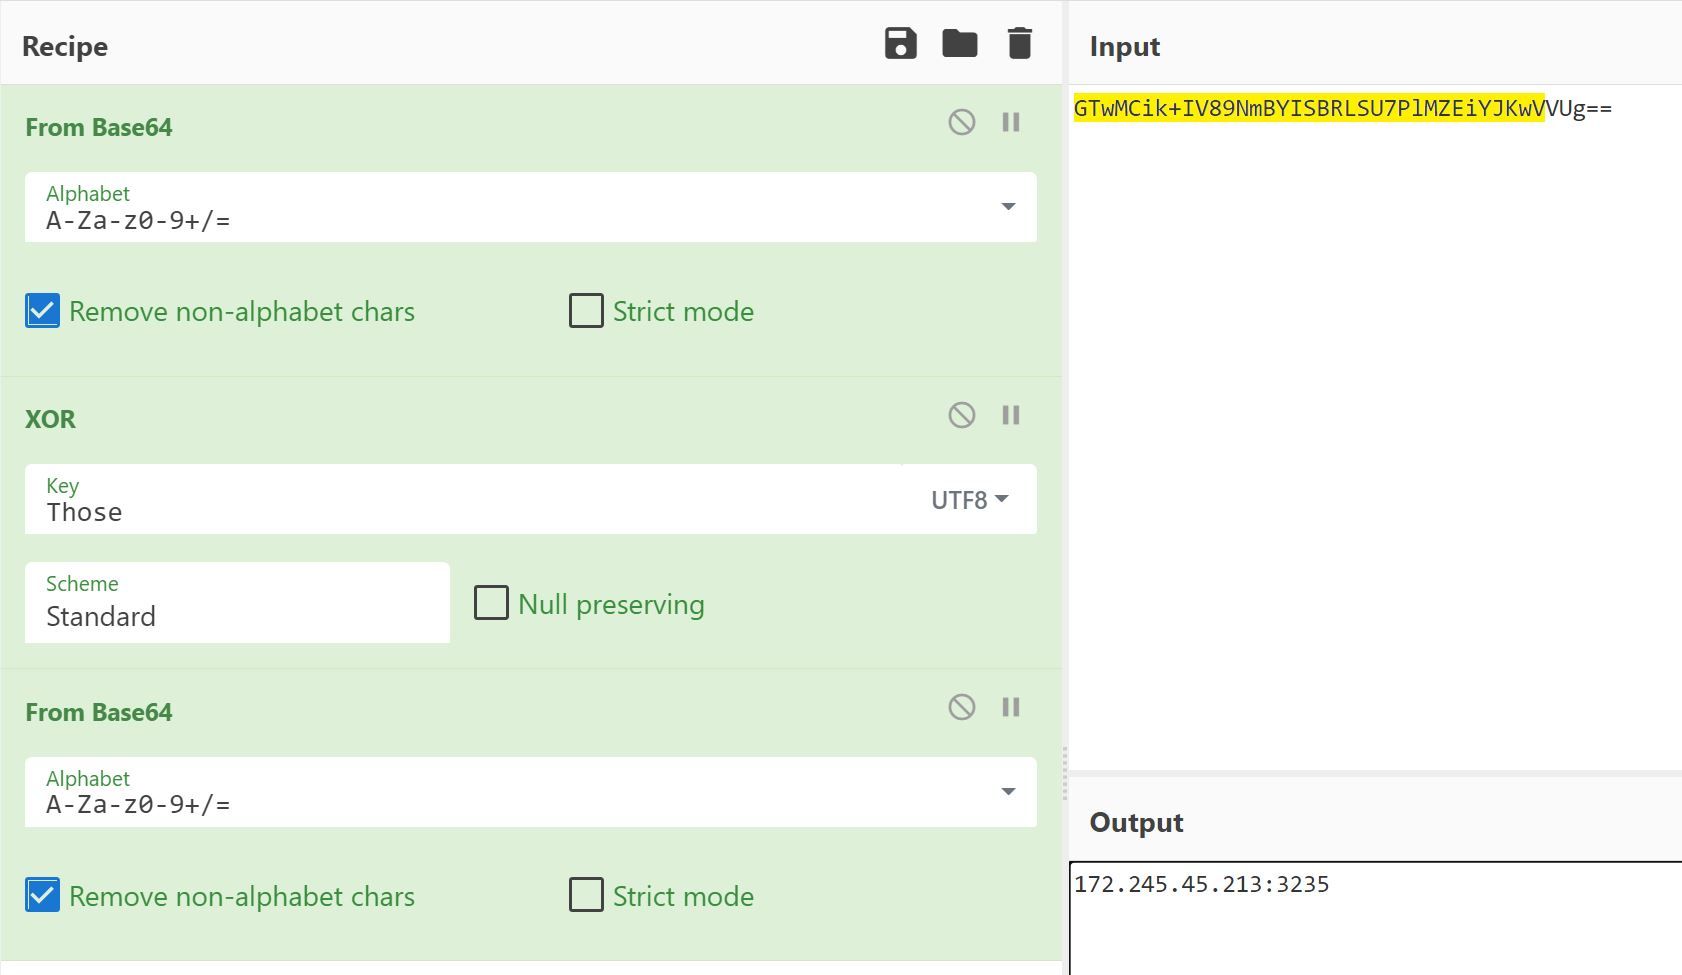Disable the second From Base64 operation

click(x=961, y=707)
